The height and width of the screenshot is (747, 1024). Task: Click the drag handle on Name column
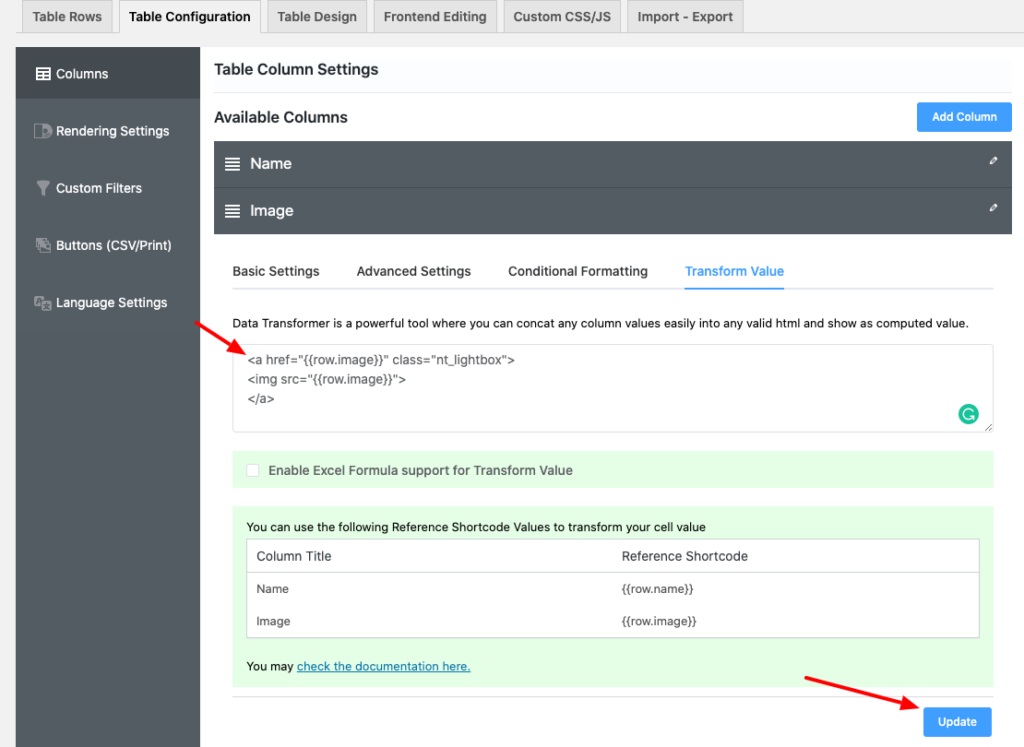click(x=232, y=164)
